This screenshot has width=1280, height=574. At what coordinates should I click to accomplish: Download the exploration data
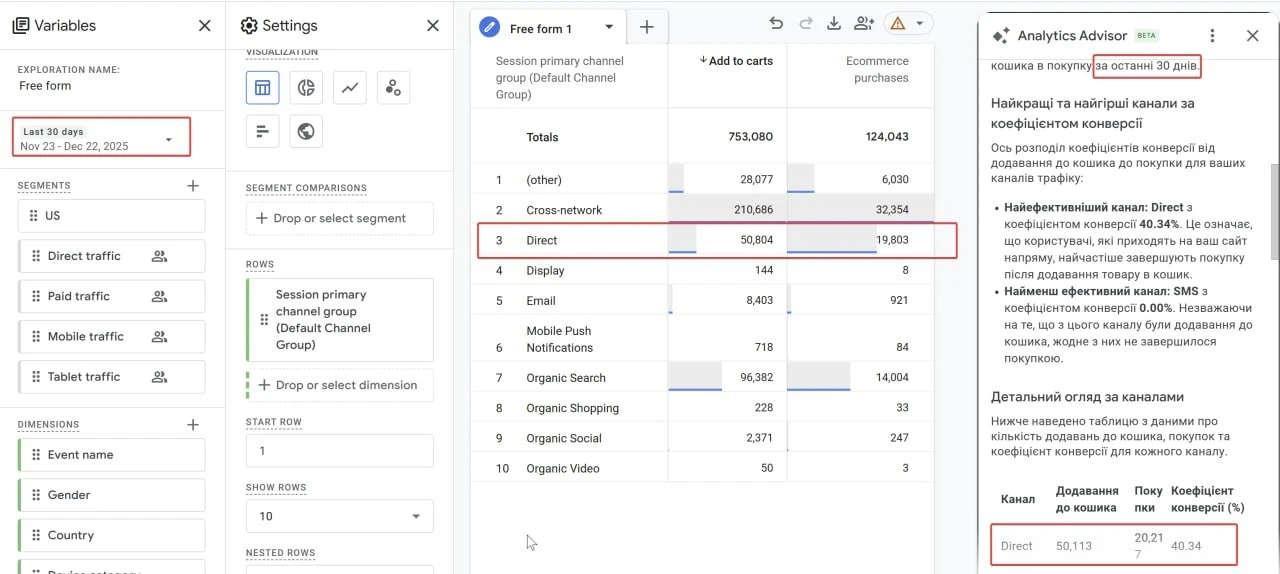[x=834, y=24]
